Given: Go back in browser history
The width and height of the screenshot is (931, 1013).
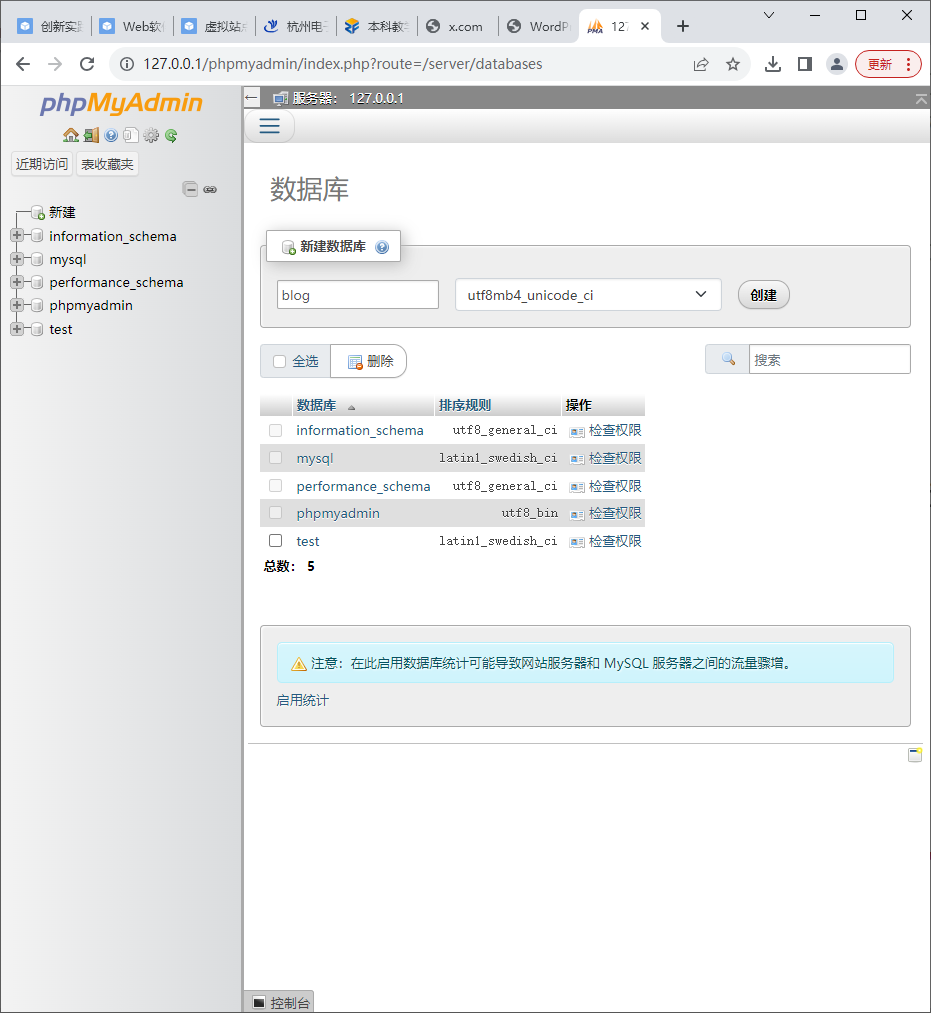Looking at the screenshot, I should [23, 64].
